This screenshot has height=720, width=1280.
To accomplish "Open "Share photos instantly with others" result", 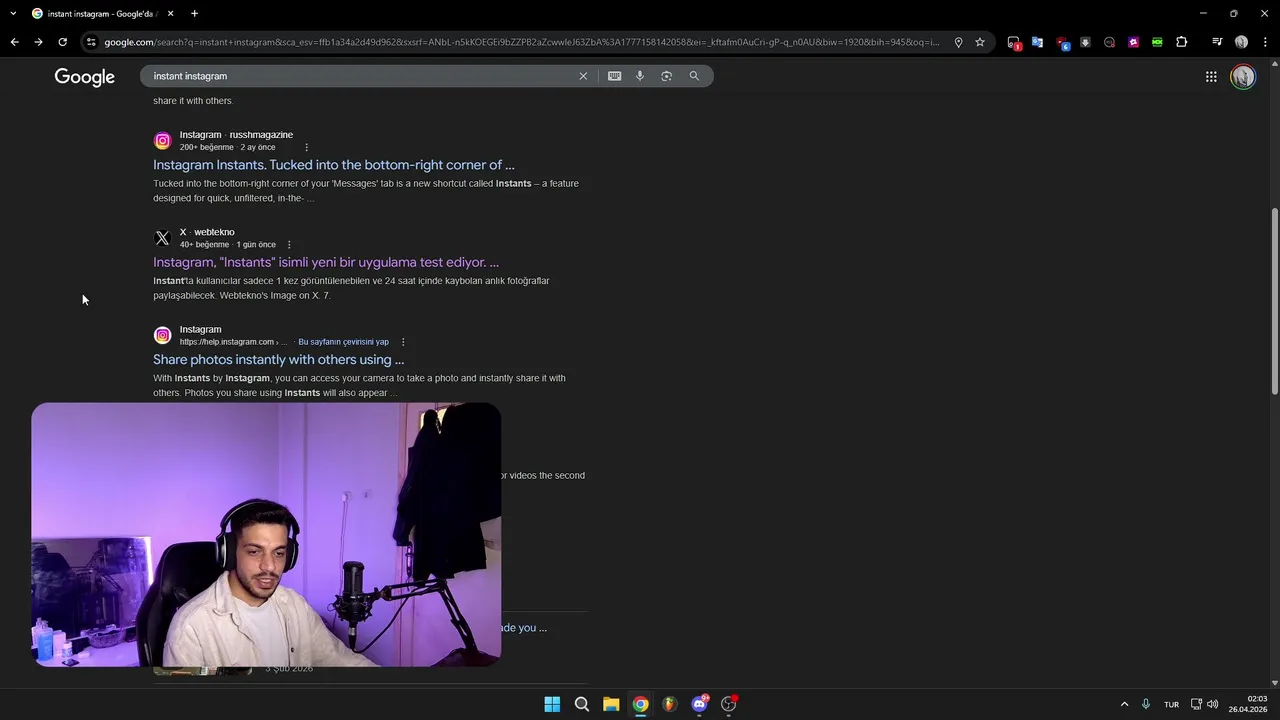I will point(279,360).
